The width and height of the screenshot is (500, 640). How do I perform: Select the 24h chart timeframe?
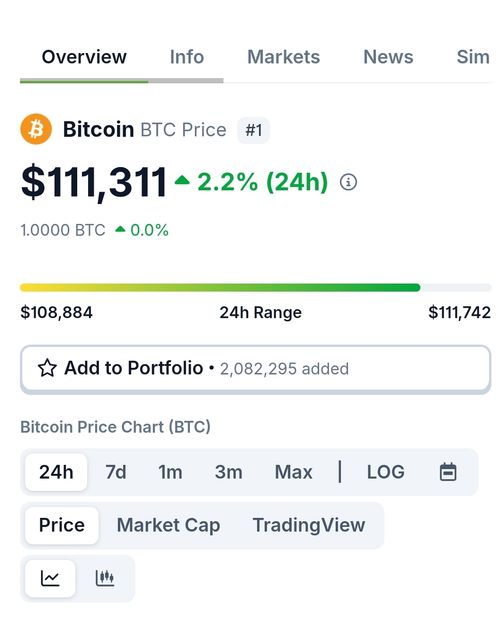56,472
